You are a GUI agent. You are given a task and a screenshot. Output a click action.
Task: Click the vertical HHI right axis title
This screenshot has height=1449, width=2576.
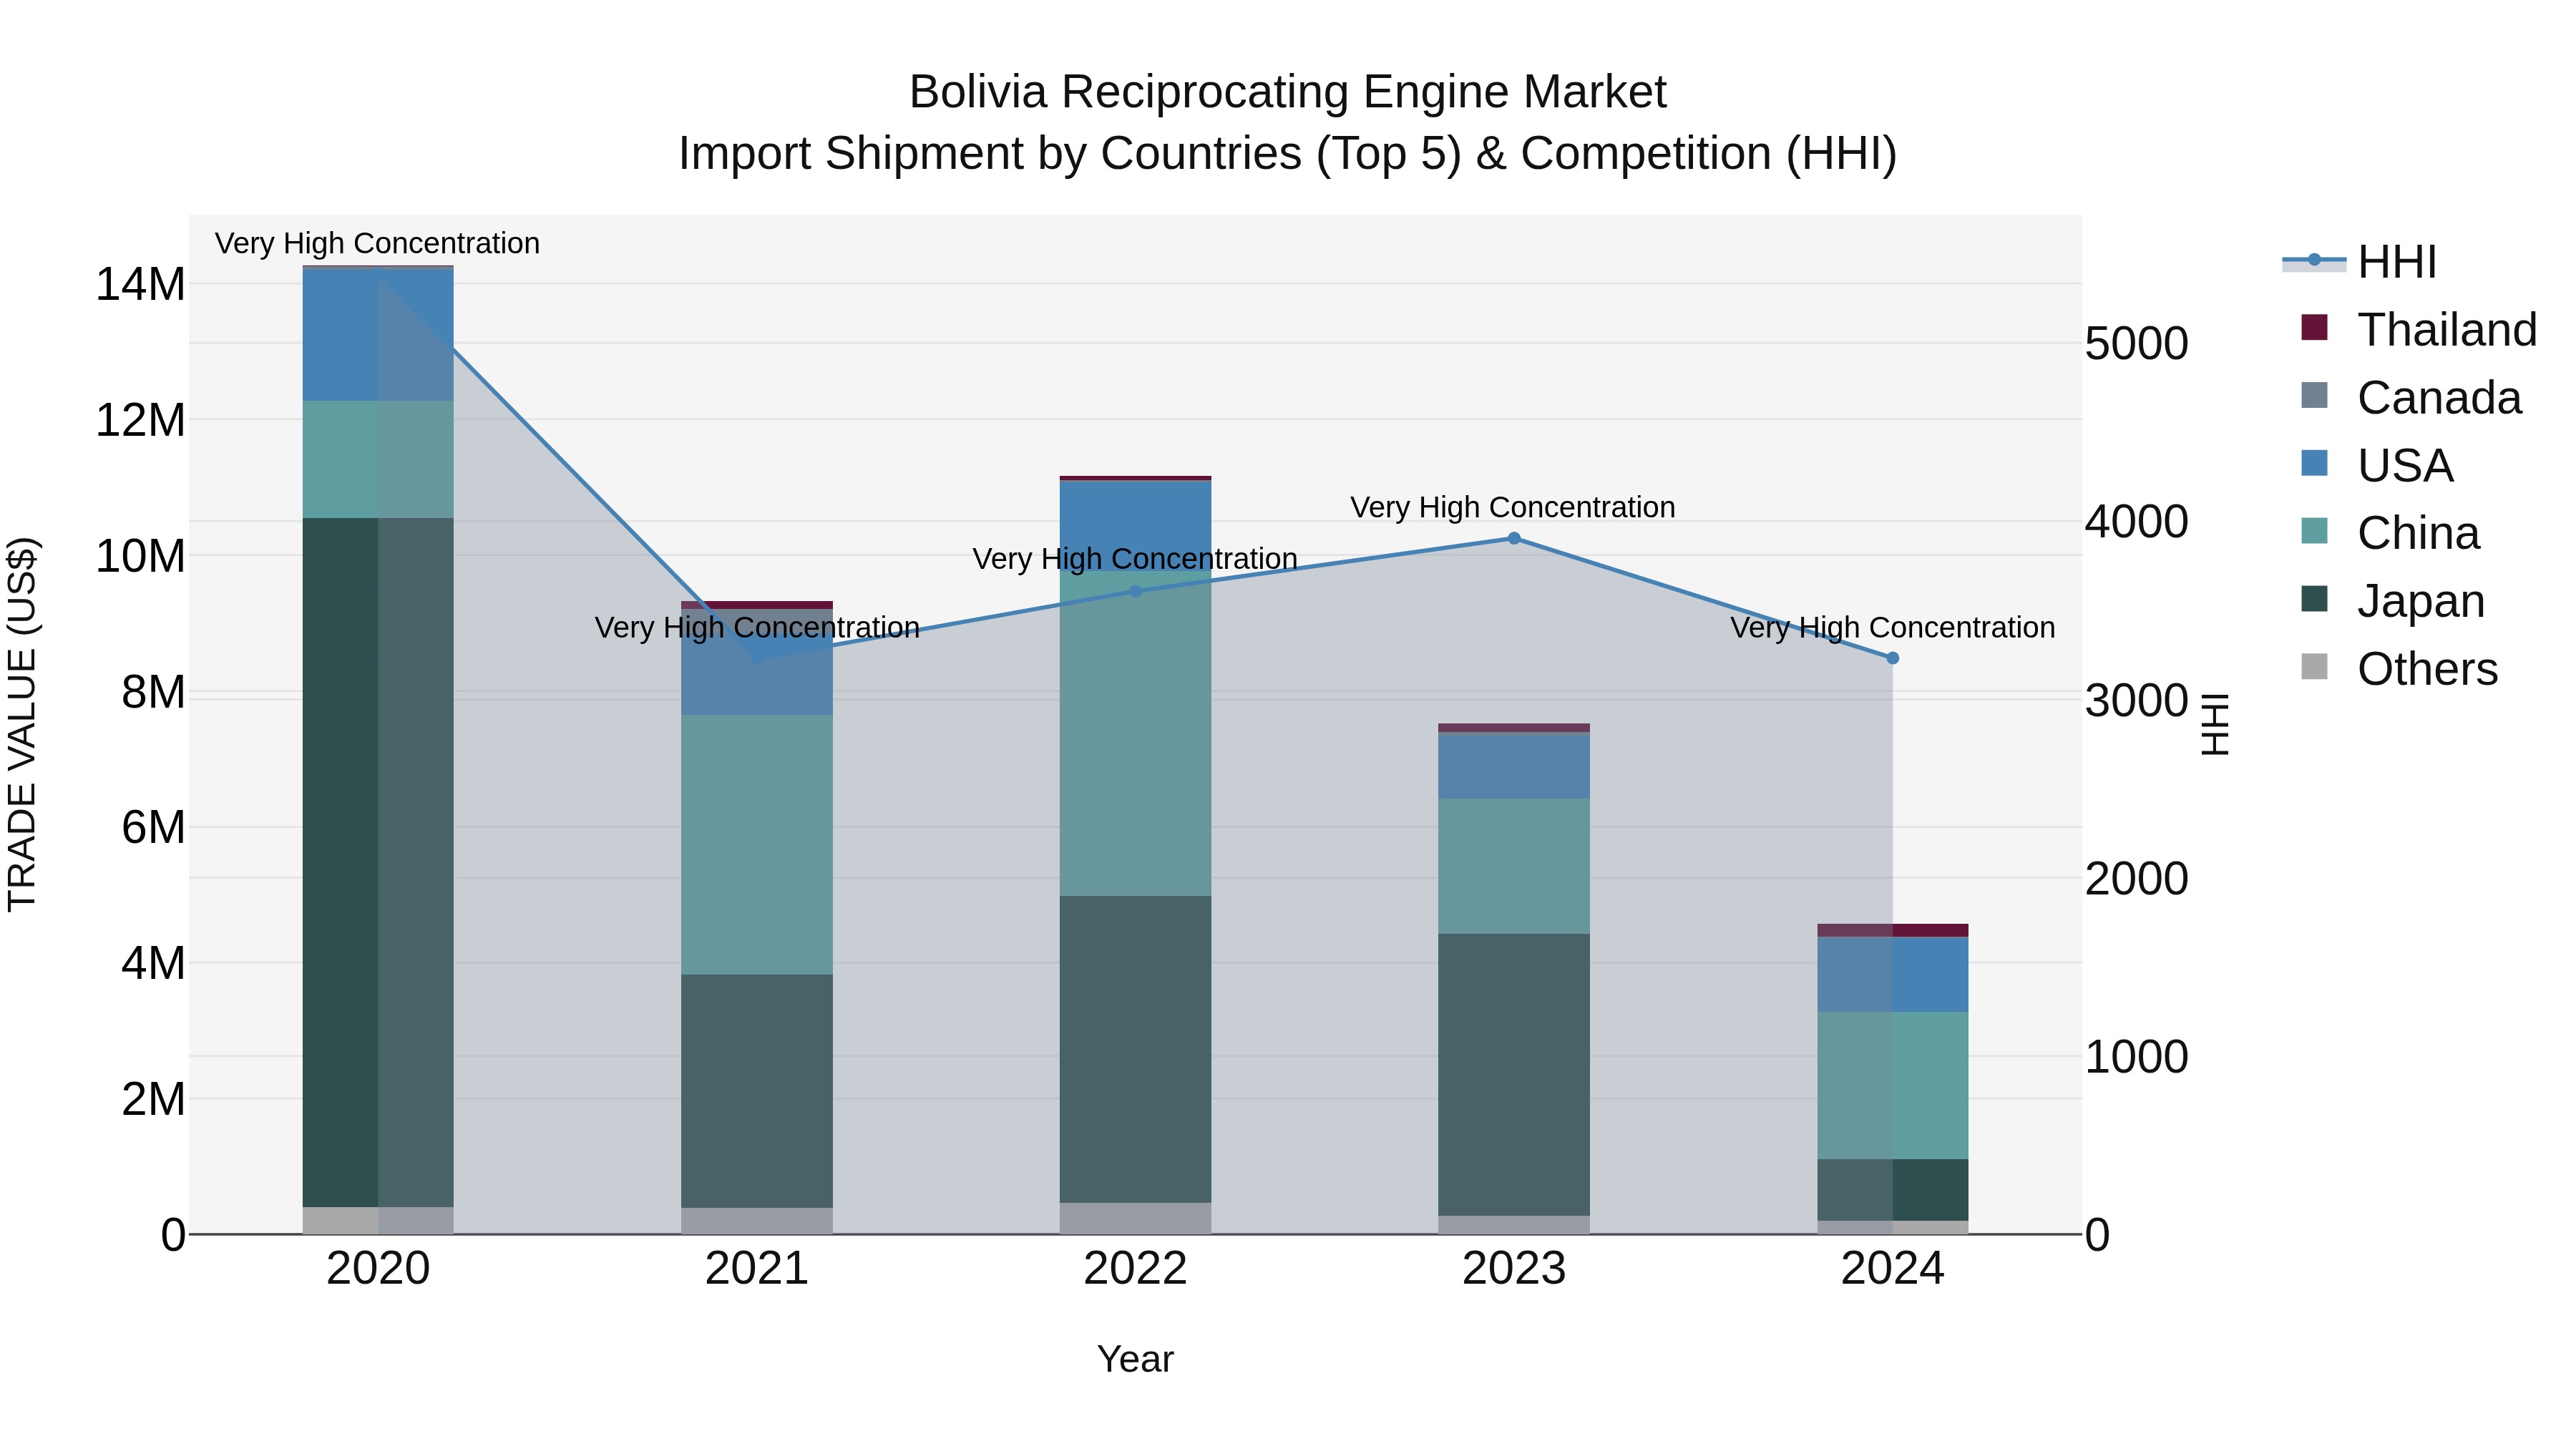point(2216,724)
